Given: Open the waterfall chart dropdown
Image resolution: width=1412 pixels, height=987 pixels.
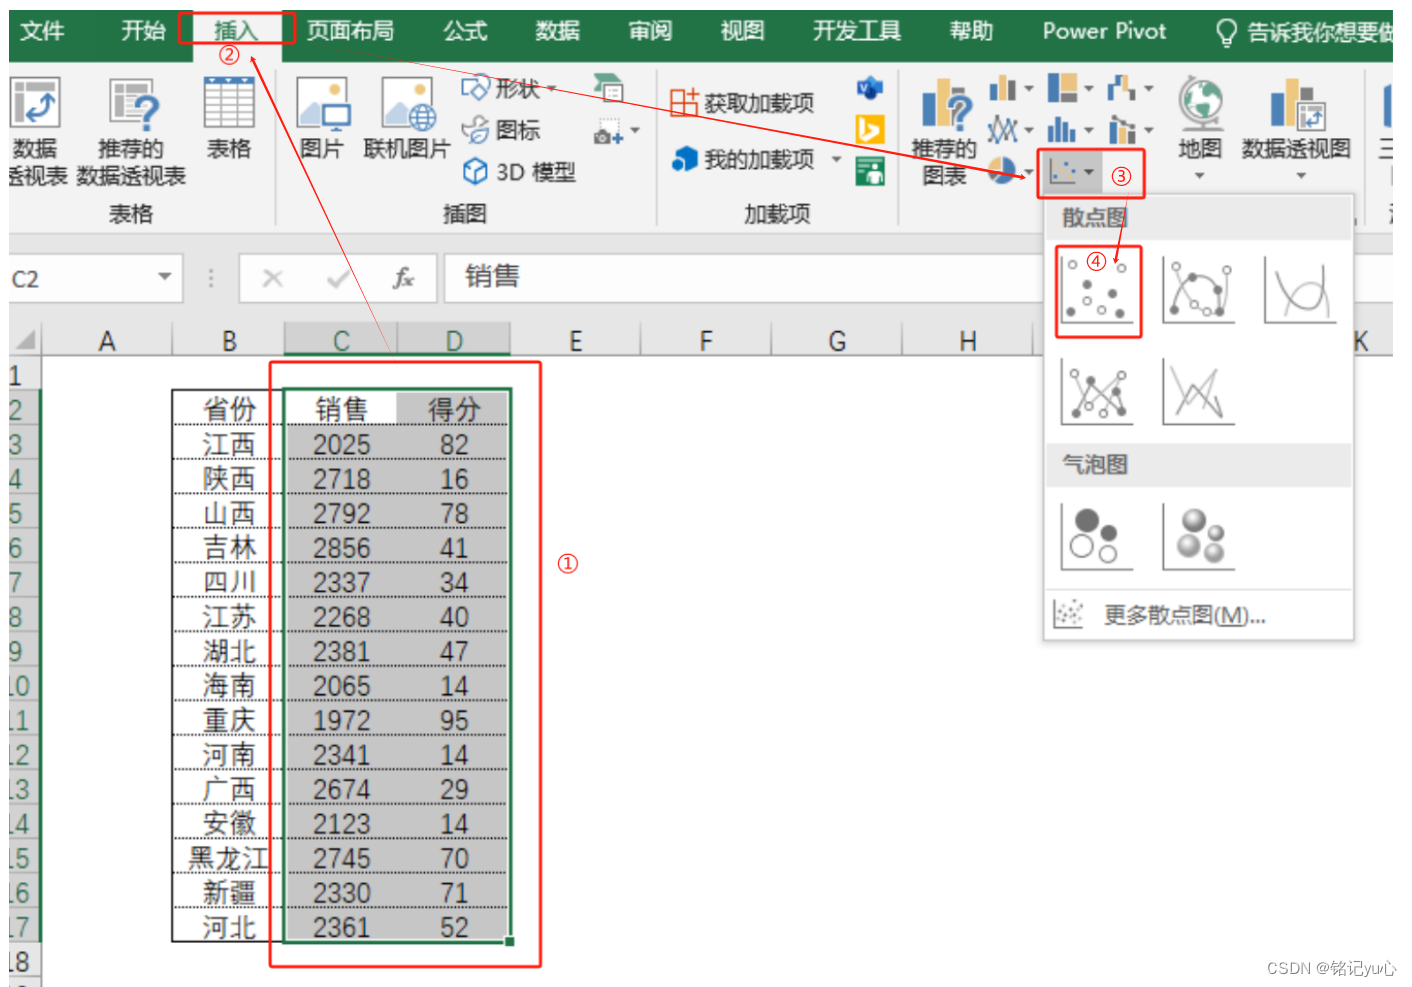Looking at the screenshot, I should (1130, 88).
